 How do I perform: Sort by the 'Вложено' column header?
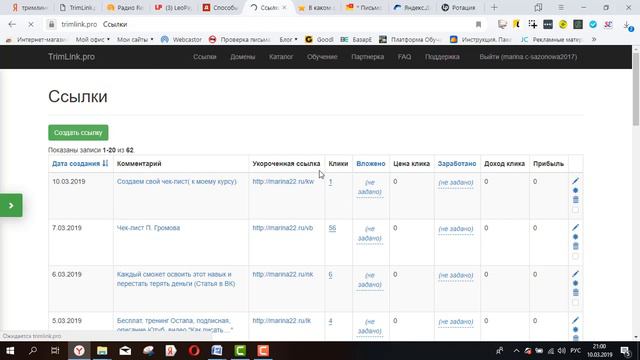pos(371,164)
